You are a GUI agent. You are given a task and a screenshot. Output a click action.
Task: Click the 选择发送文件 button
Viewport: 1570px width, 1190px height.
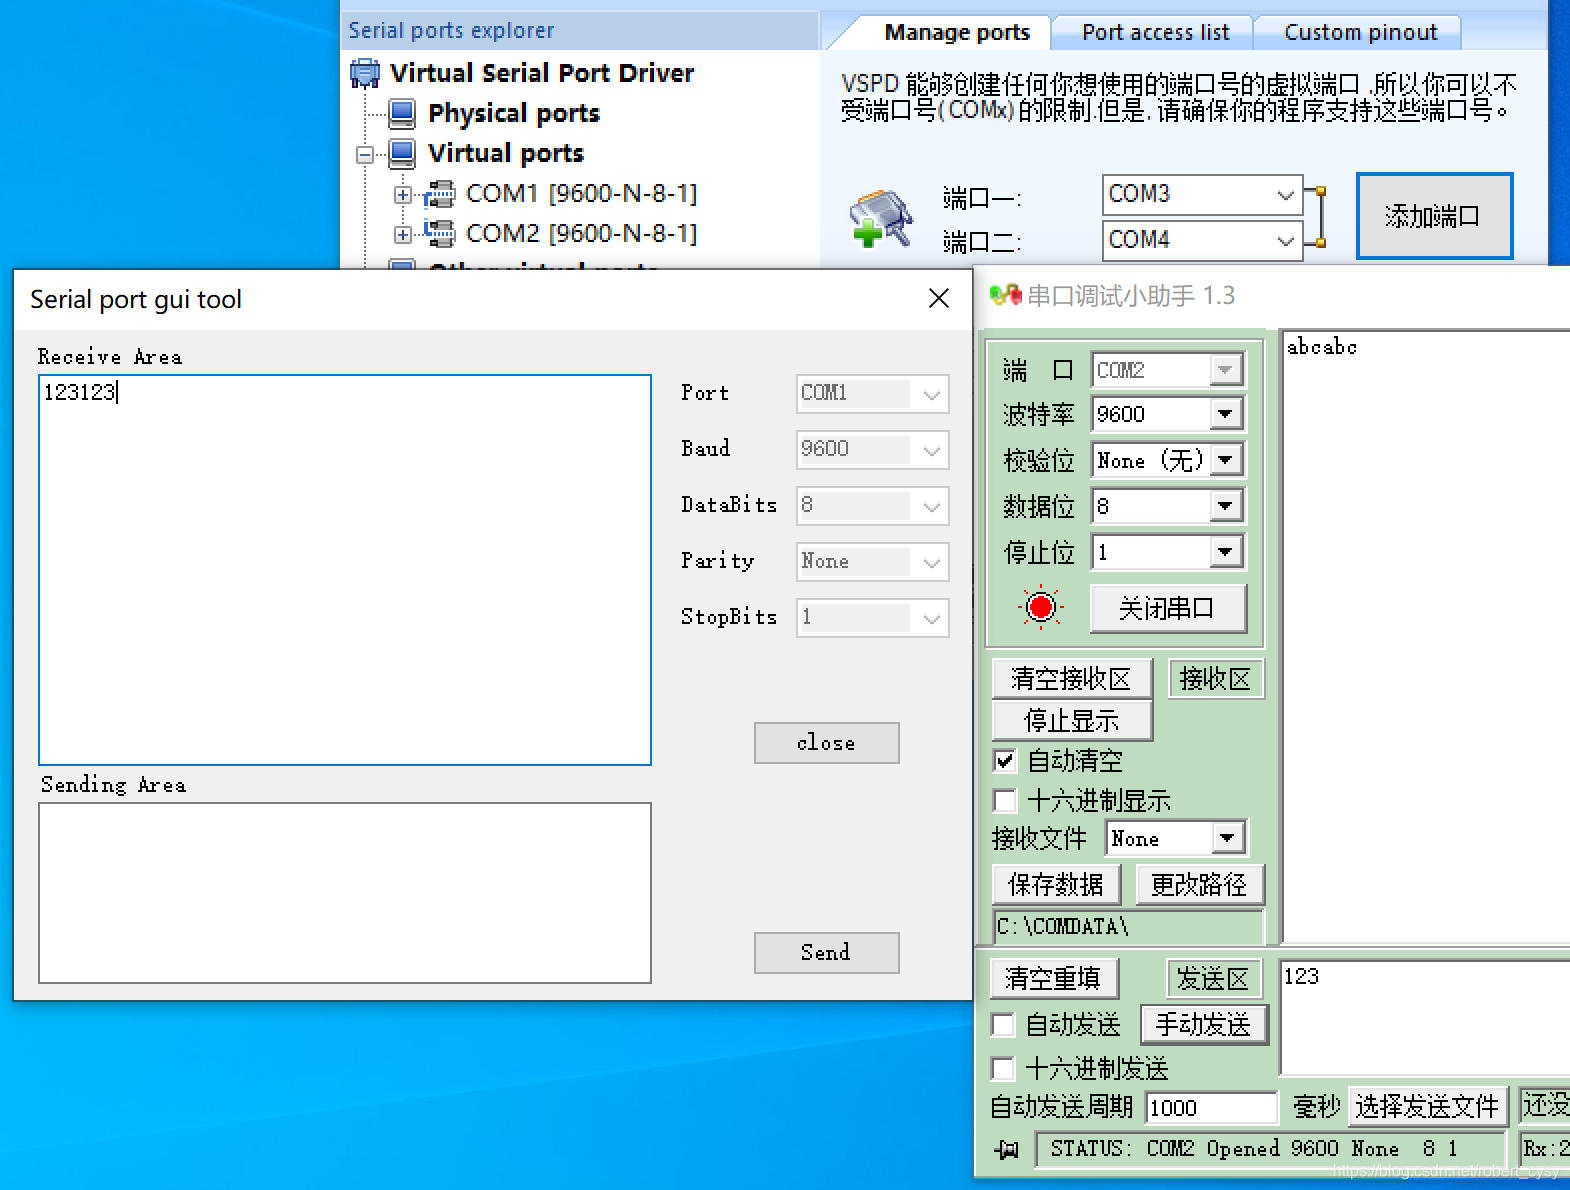[x=1427, y=1106]
